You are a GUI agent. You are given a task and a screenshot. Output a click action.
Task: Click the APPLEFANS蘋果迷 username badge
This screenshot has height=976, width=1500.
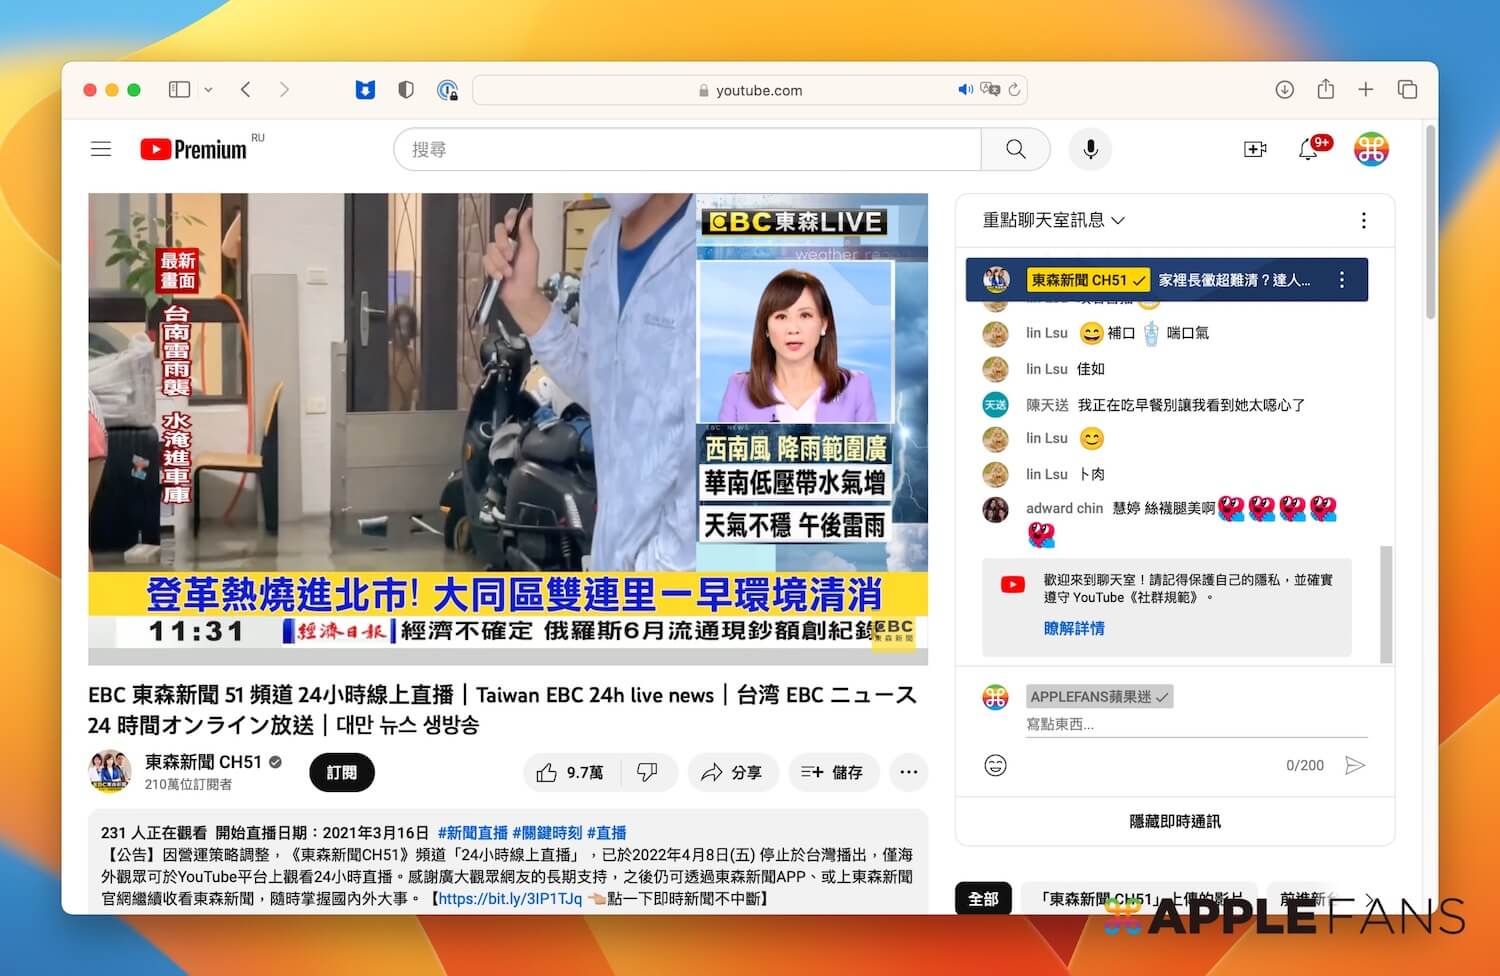(1099, 697)
